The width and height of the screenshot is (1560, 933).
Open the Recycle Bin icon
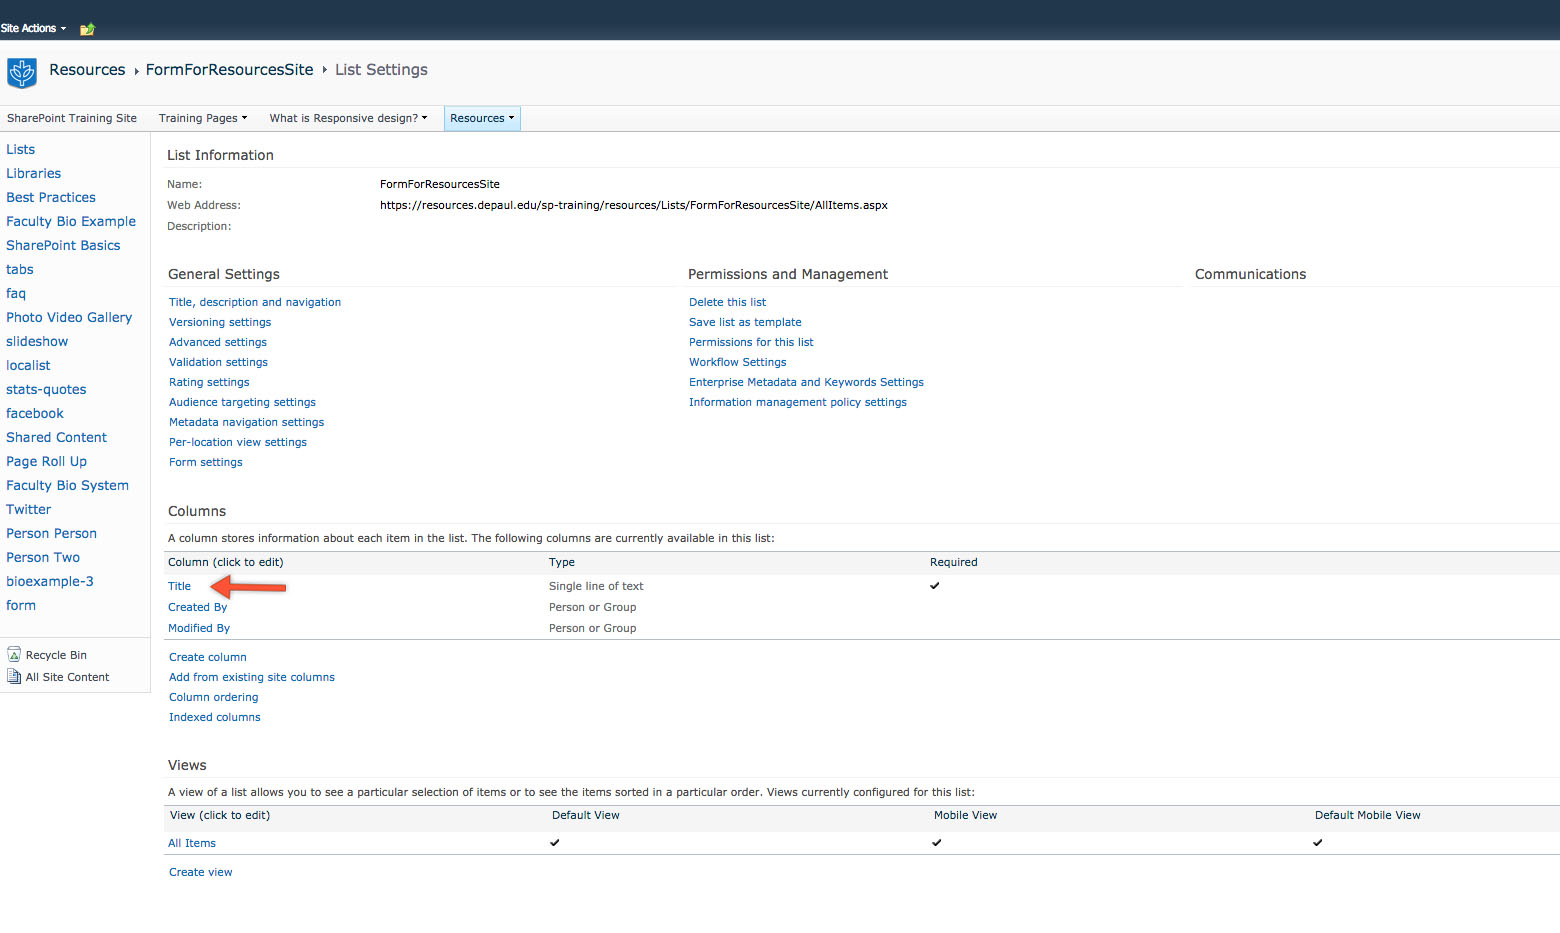(x=14, y=655)
